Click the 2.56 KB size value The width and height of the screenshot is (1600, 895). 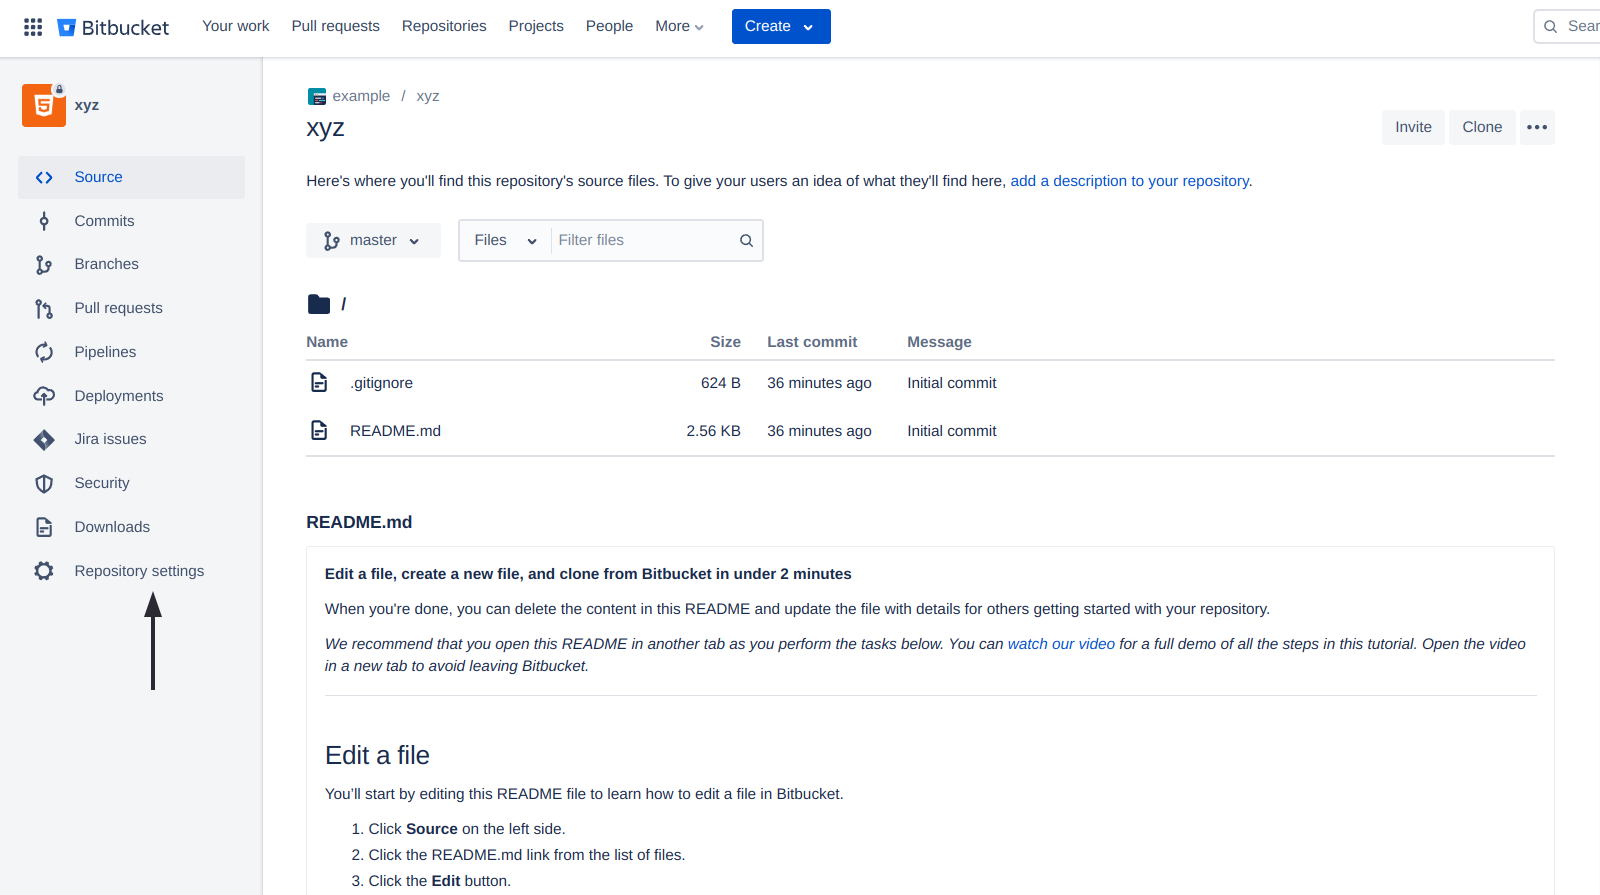pyautogui.click(x=713, y=431)
